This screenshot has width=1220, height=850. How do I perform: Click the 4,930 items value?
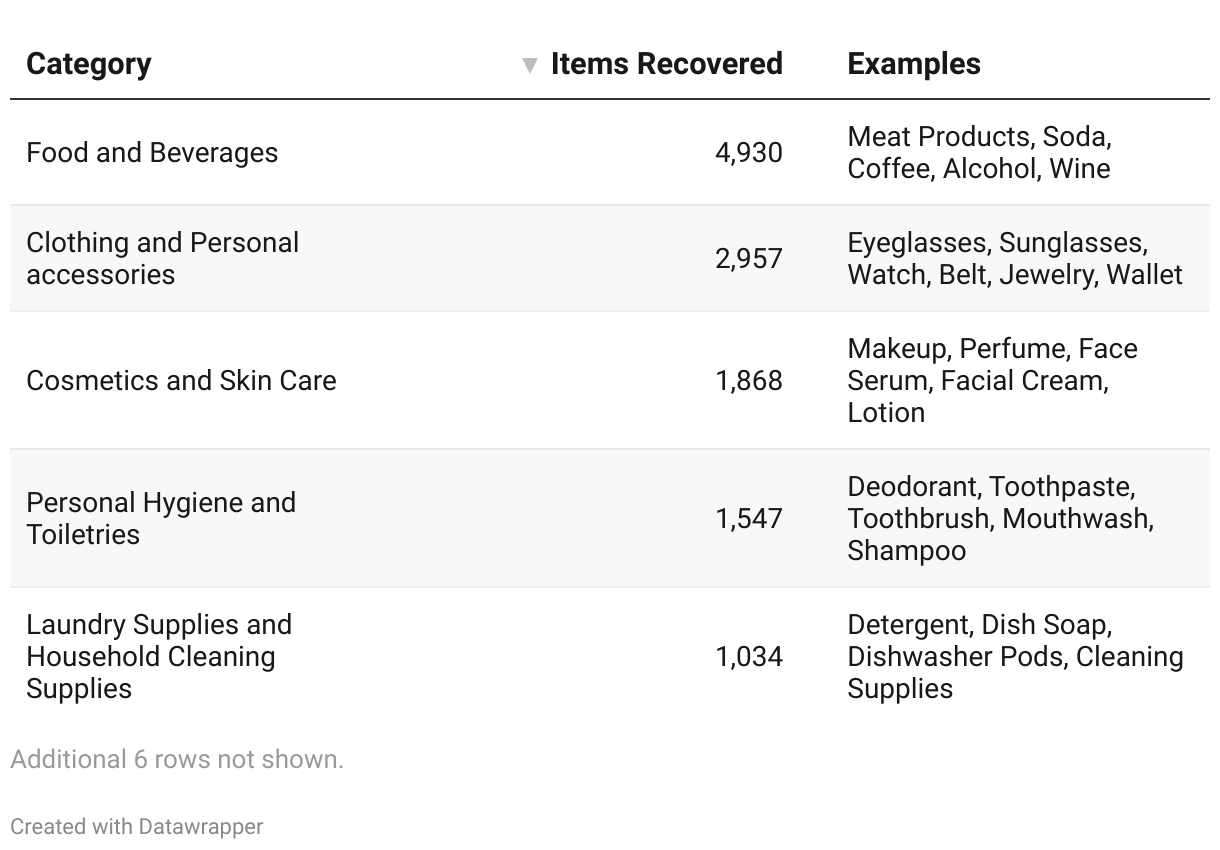point(748,153)
